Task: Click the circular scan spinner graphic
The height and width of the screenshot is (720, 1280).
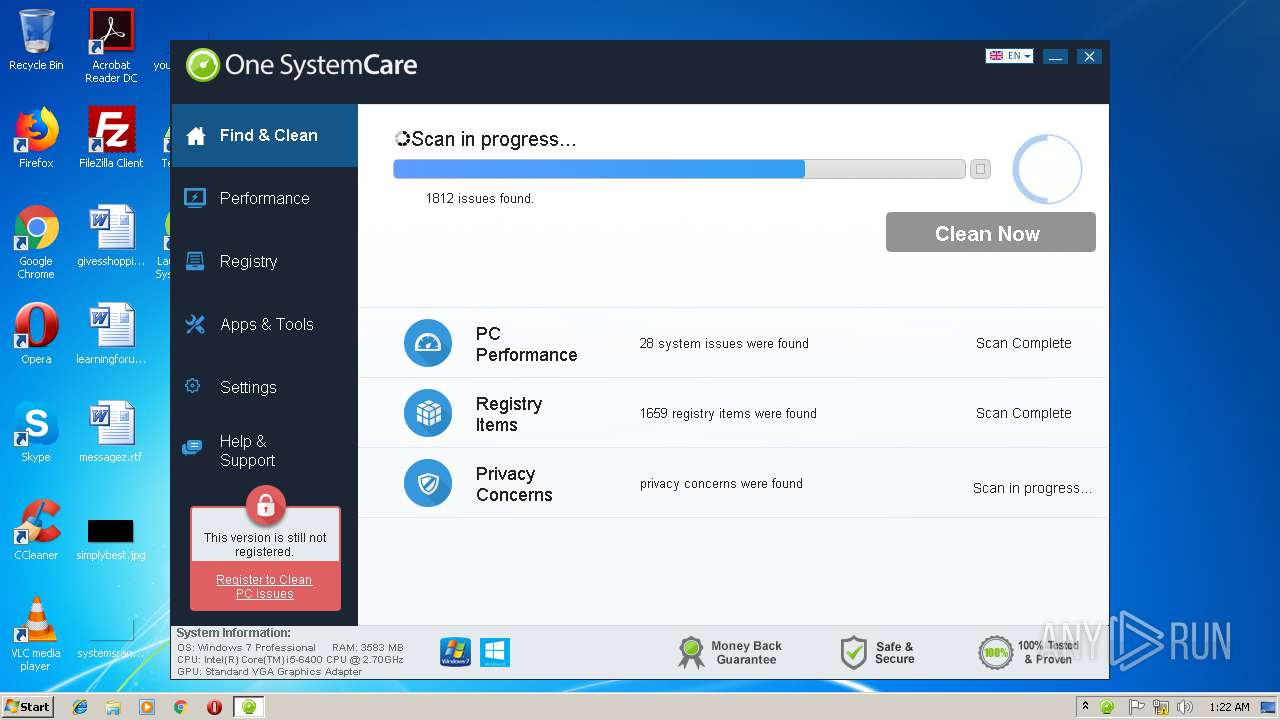Action: pos(1047,169)
